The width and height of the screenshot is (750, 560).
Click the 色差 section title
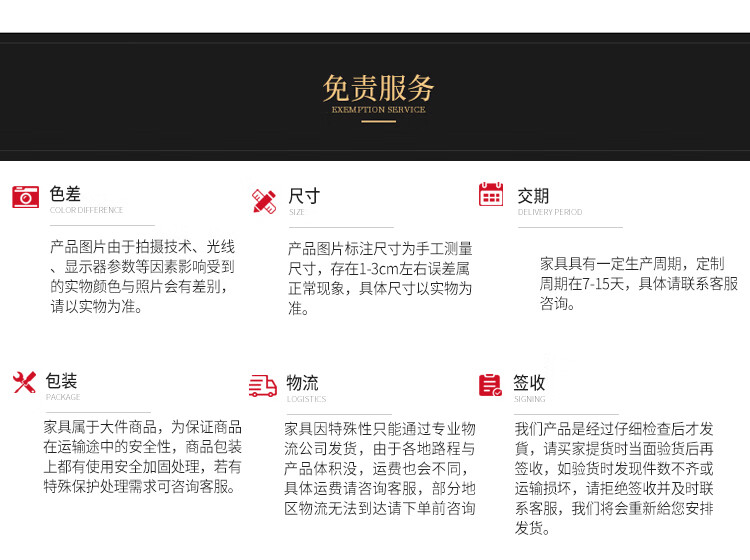pyautogui.click(x=65, y=194)
